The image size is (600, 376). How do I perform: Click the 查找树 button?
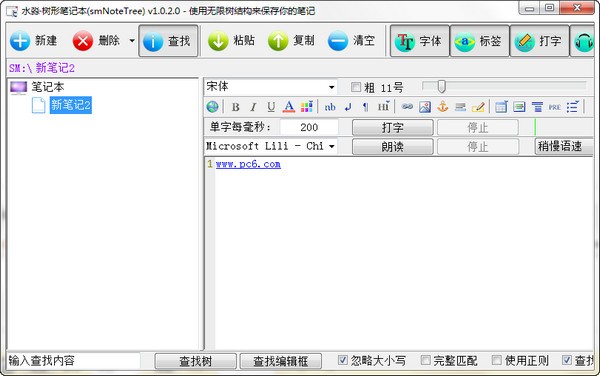click(x=196, y=361)
